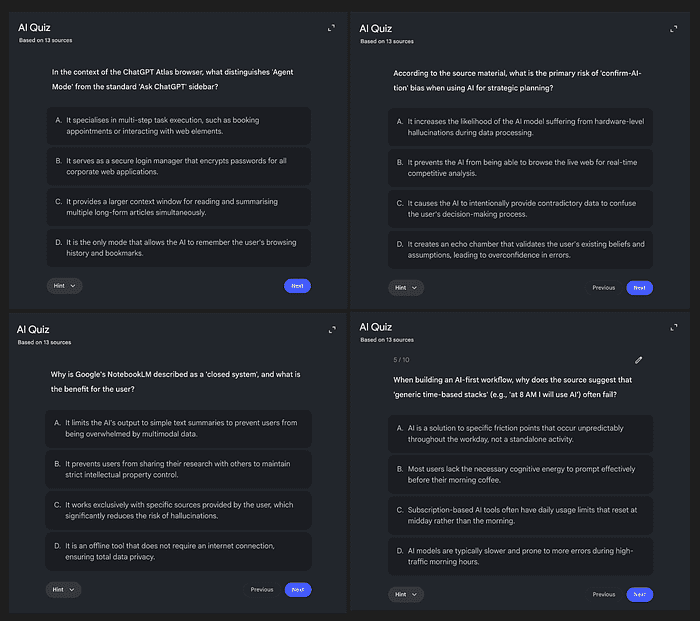
Task: Select answer A about specific friction points
Action: (x=520, y=433)
